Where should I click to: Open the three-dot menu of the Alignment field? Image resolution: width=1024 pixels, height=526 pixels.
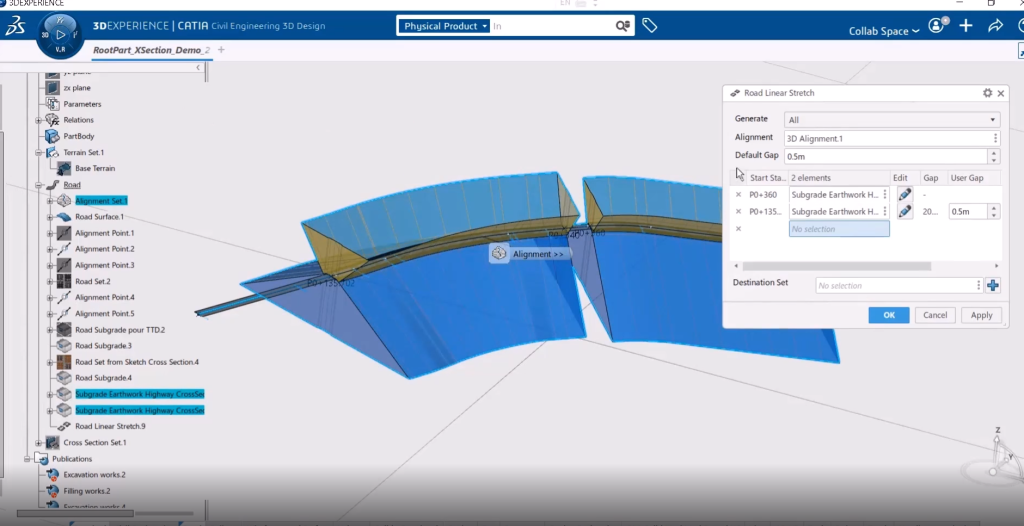(995, 138)
